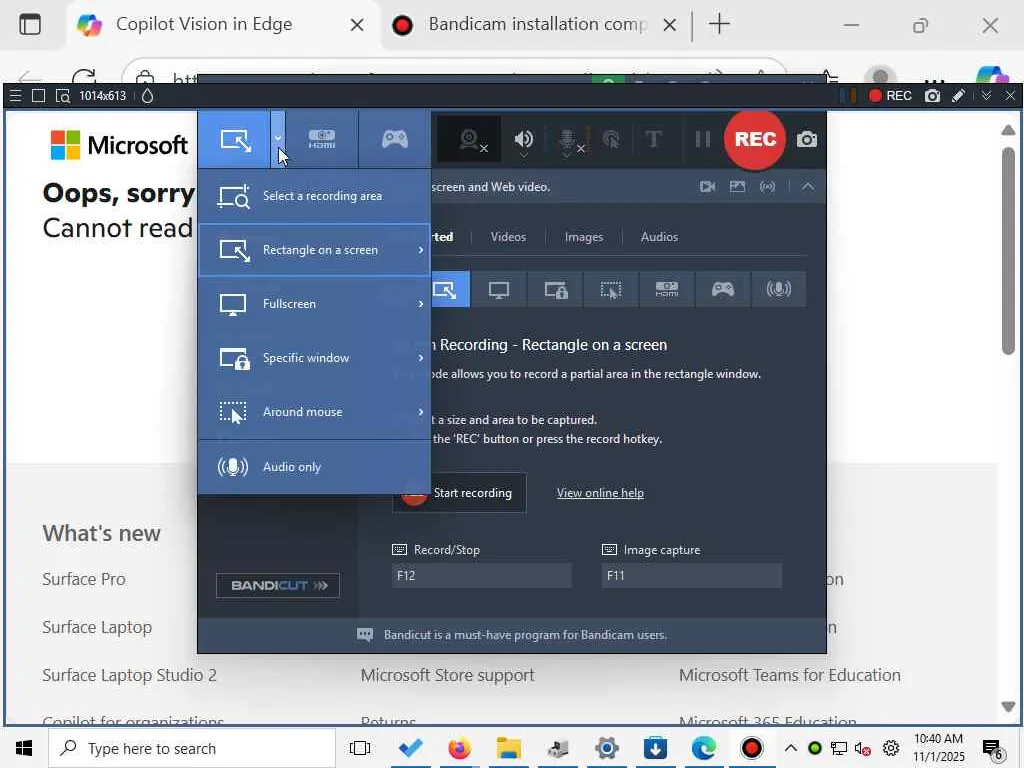This screenshot has height=768, width=1024.
Task: Switch to Copilot Vision in Edge tab
Action: [x=204, y=25]
